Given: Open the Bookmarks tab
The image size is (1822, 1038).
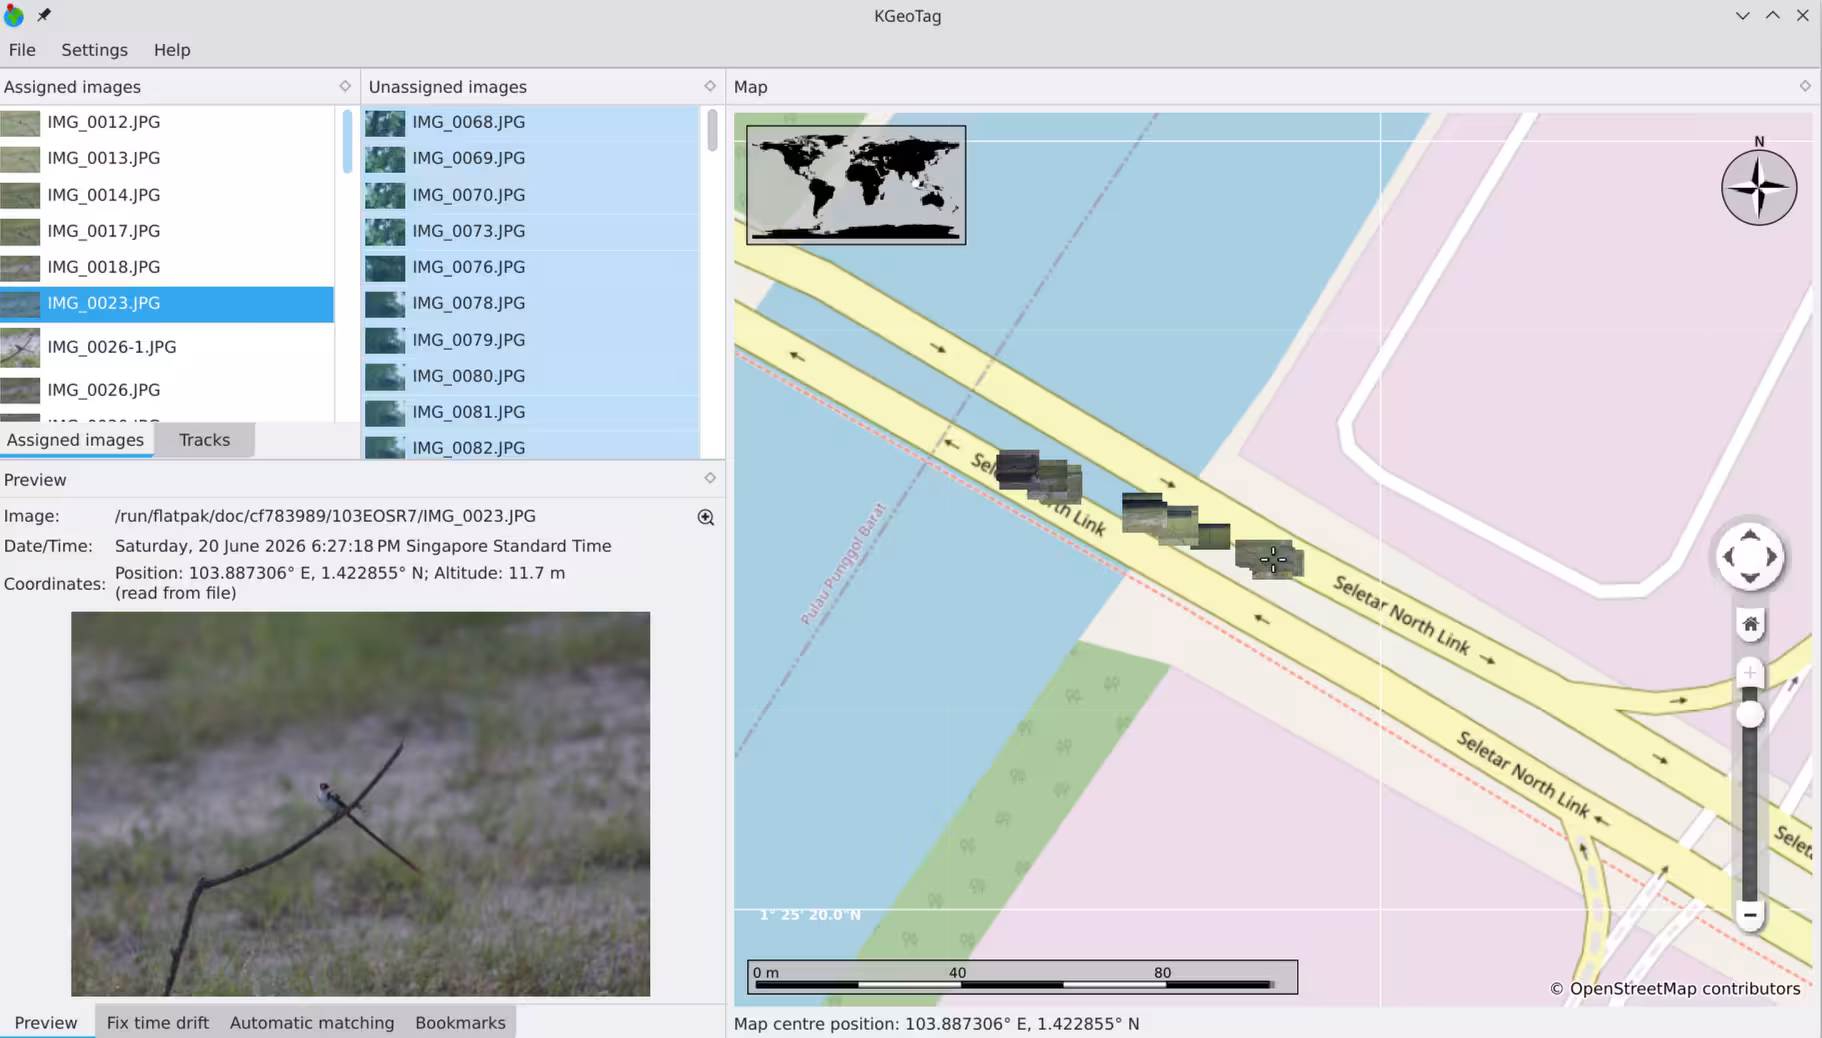Looking at the screenshot, I should click(460, 1022).
